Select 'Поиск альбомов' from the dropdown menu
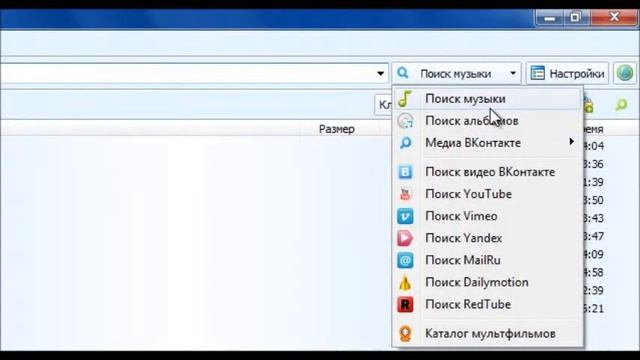The image size is (640, 360). pos(487,121)
